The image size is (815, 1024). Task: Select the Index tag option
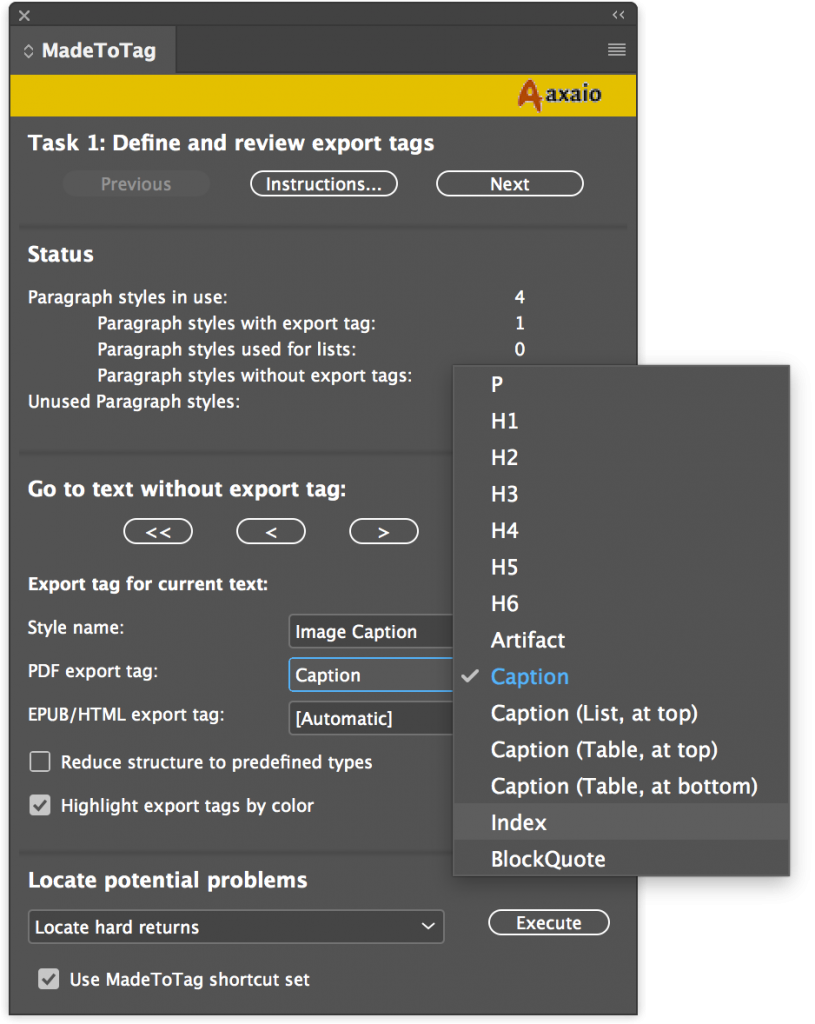622,822
